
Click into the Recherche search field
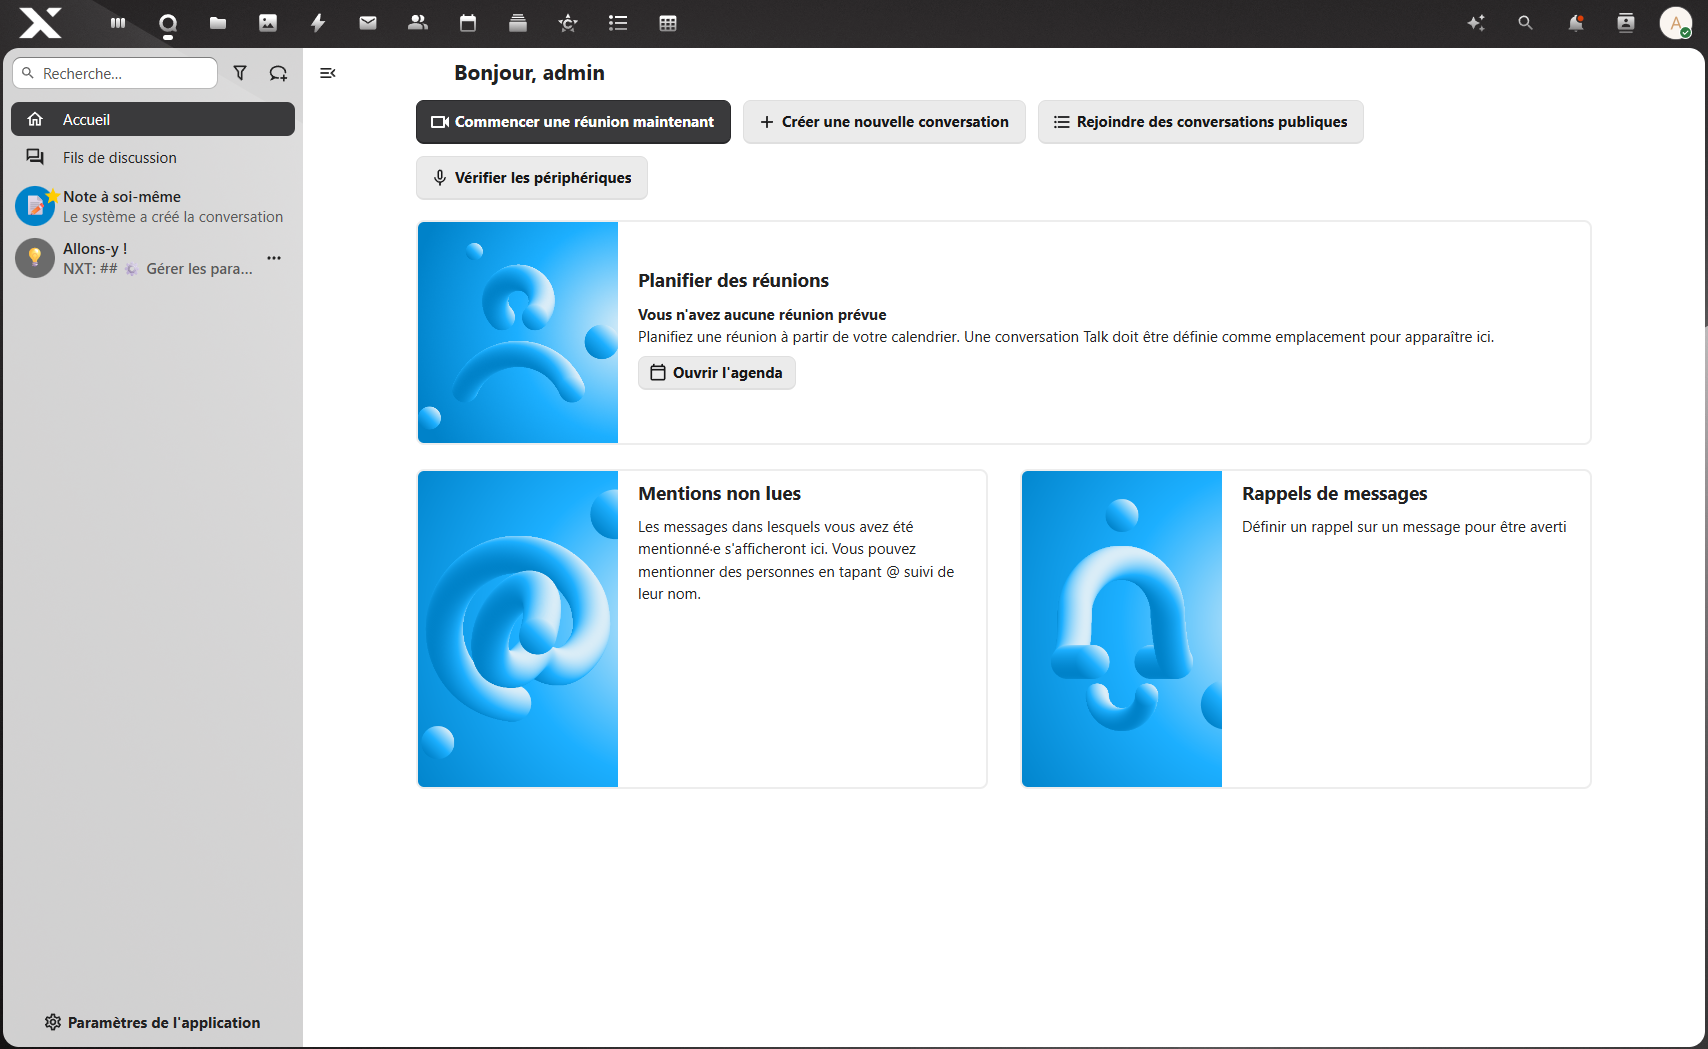click(115, 73)
